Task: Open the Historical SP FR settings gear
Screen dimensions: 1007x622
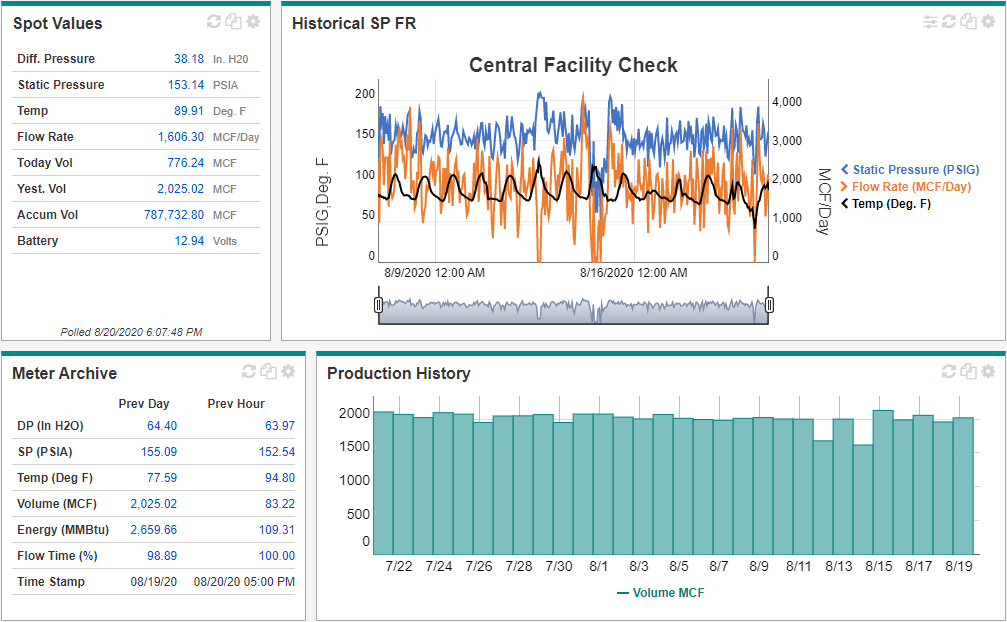Action: click(988, 22)
